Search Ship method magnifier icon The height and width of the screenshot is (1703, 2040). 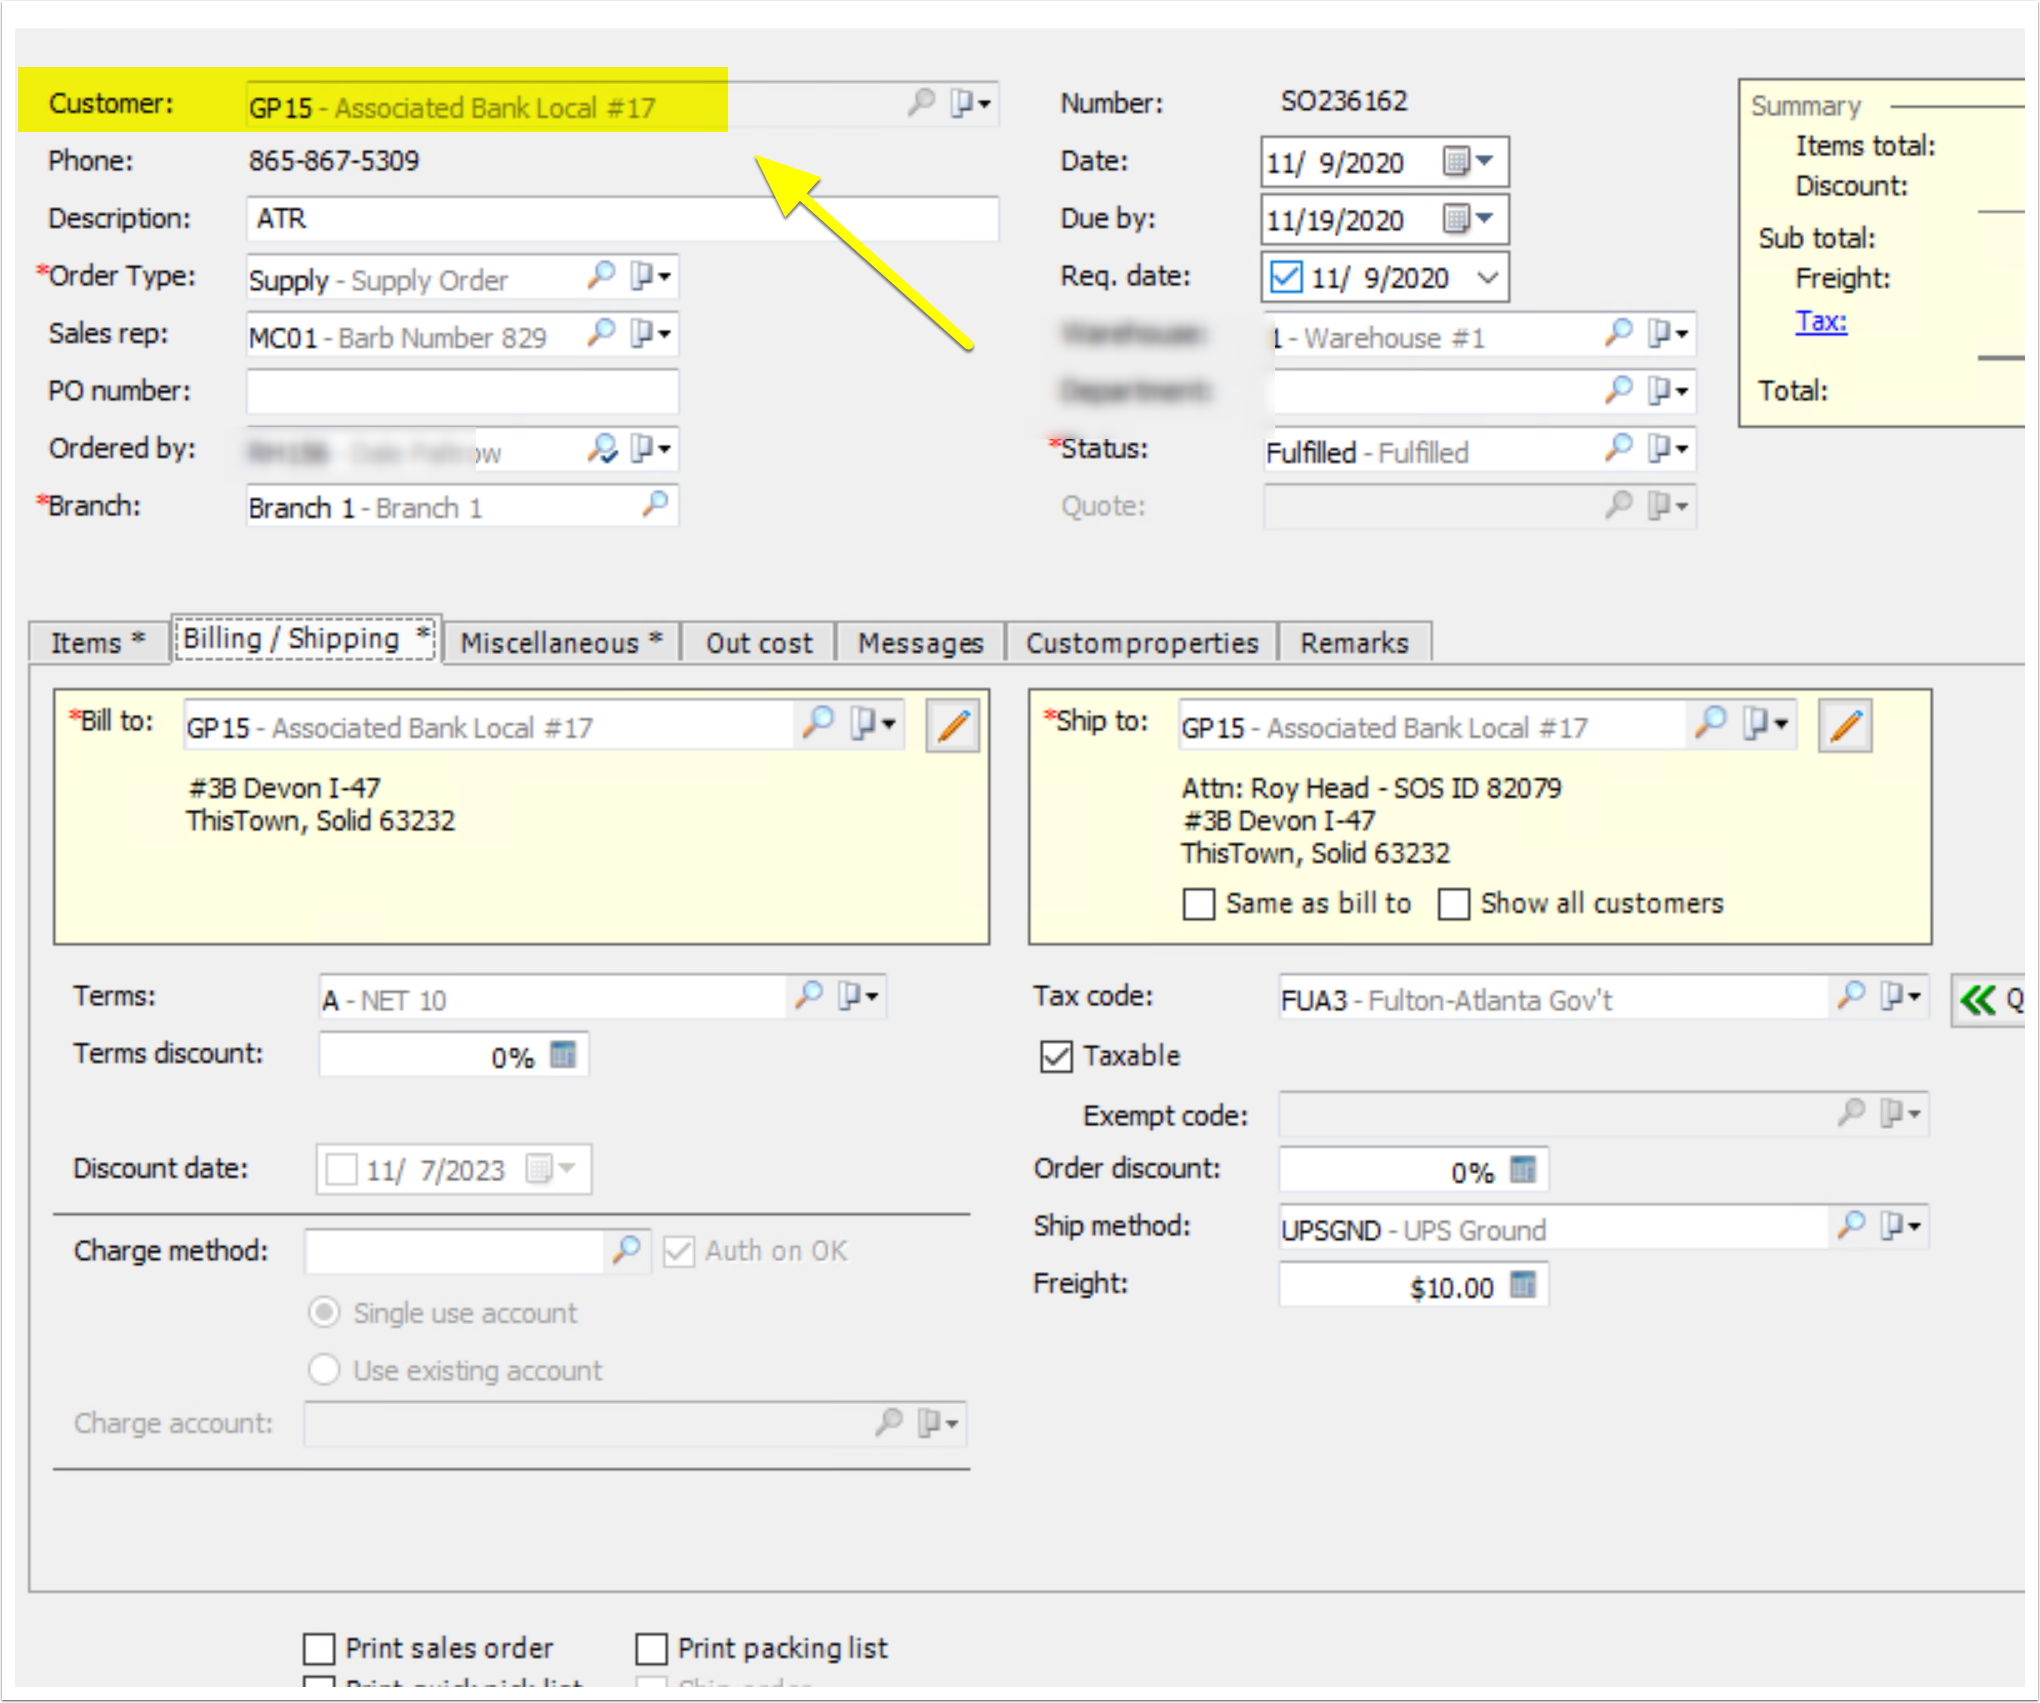(1850, 1224)
